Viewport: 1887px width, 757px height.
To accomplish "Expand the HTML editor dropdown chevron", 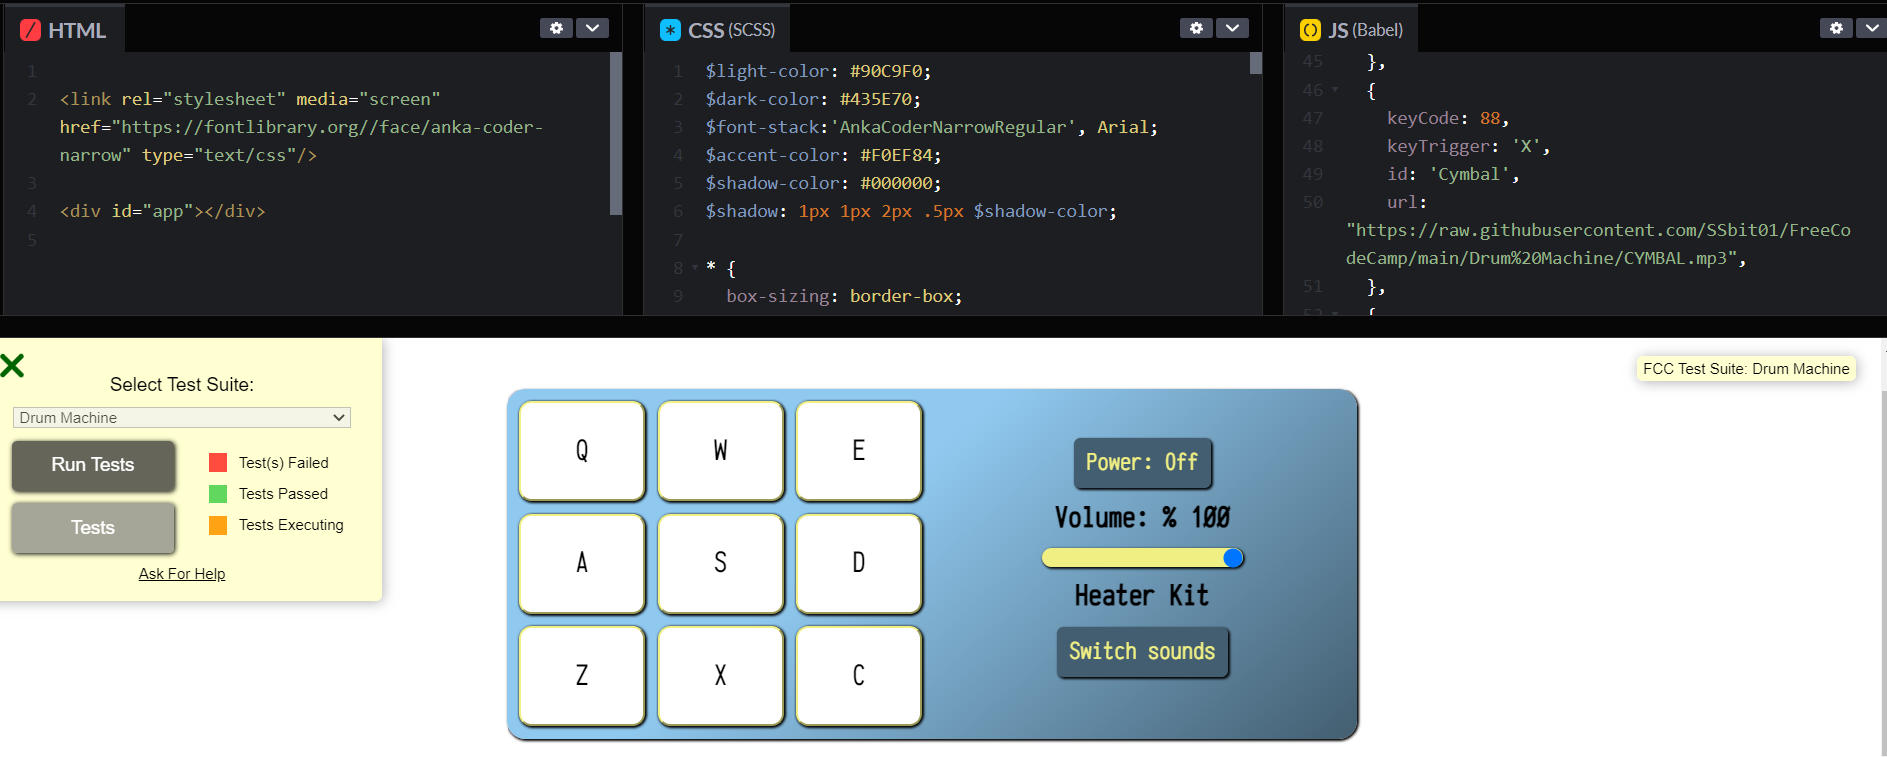I will [592, 28].
